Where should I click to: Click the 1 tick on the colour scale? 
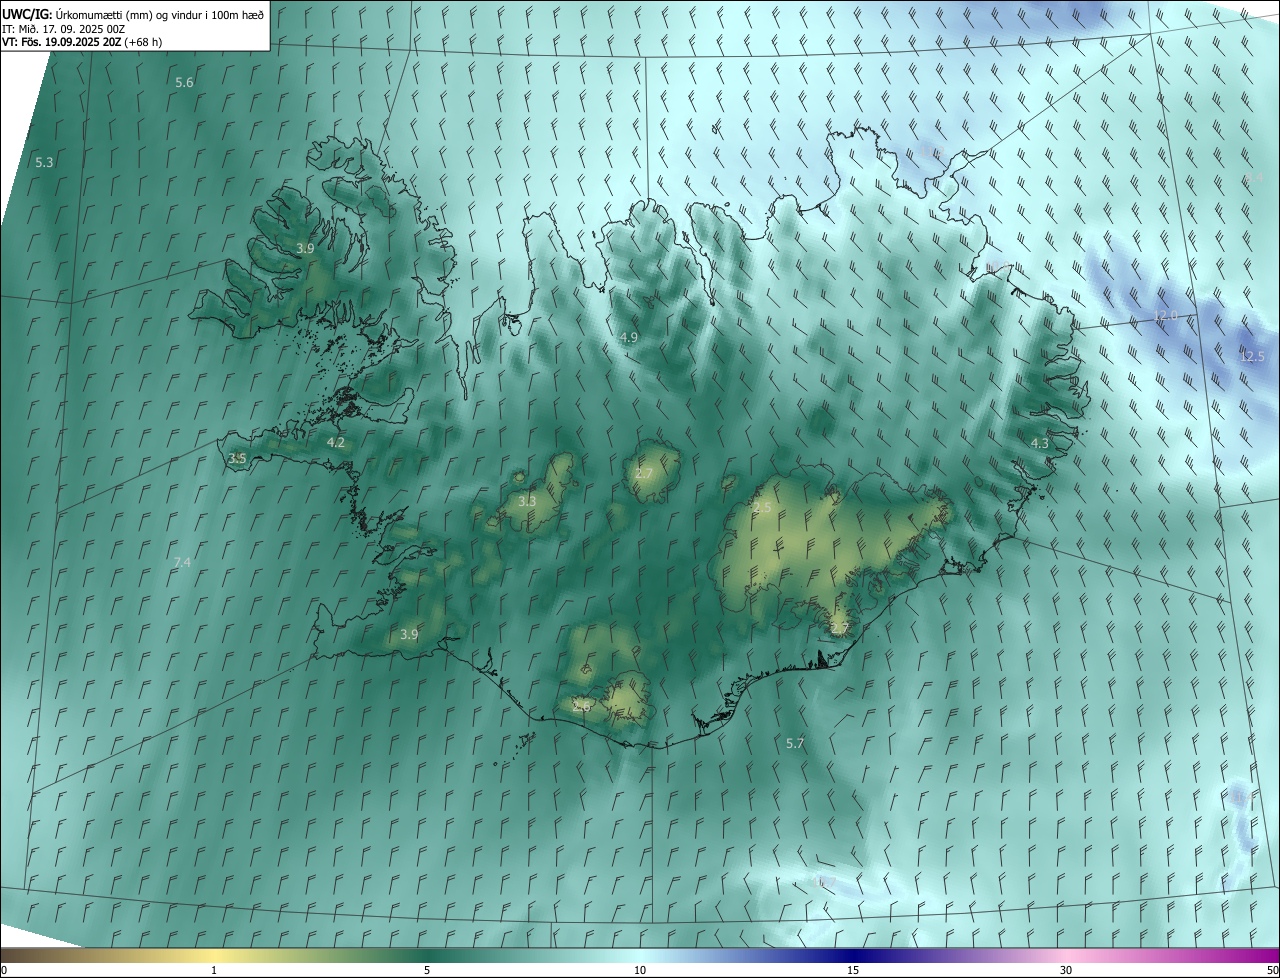pos(214,970)
